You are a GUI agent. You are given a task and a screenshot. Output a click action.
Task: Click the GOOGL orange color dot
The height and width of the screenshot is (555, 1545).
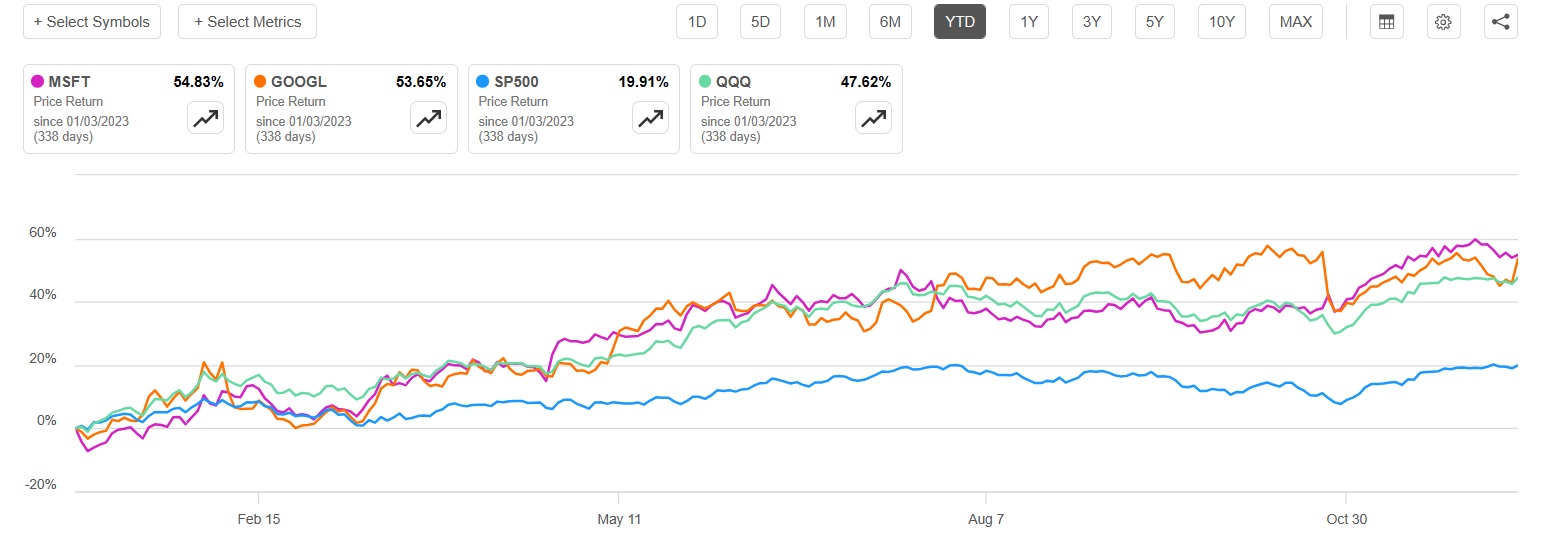point(260,83)
